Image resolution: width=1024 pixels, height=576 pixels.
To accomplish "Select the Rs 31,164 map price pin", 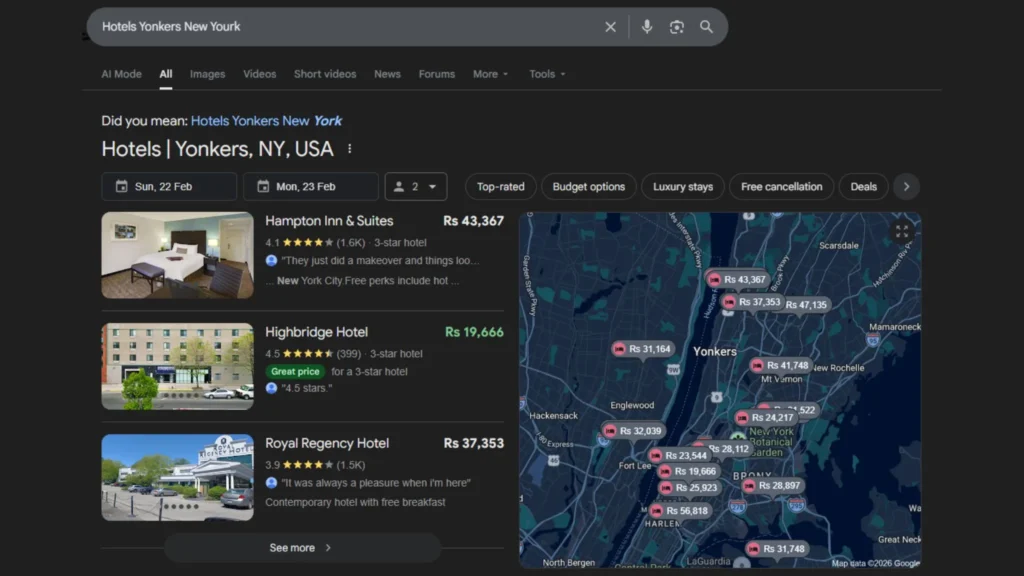I will [x=642, y=349].
